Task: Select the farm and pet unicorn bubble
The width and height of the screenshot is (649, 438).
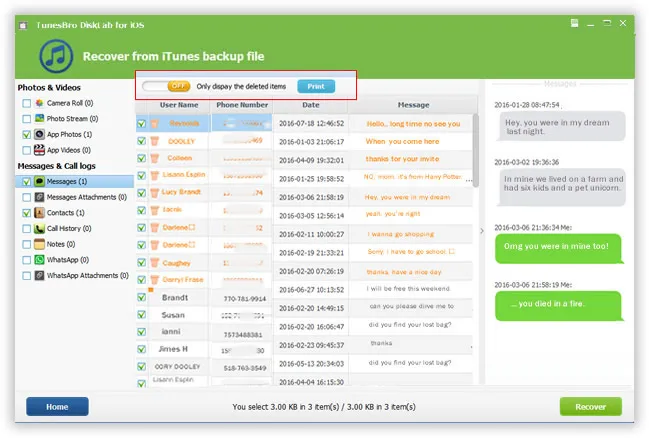Action: [x=562, y=187]
